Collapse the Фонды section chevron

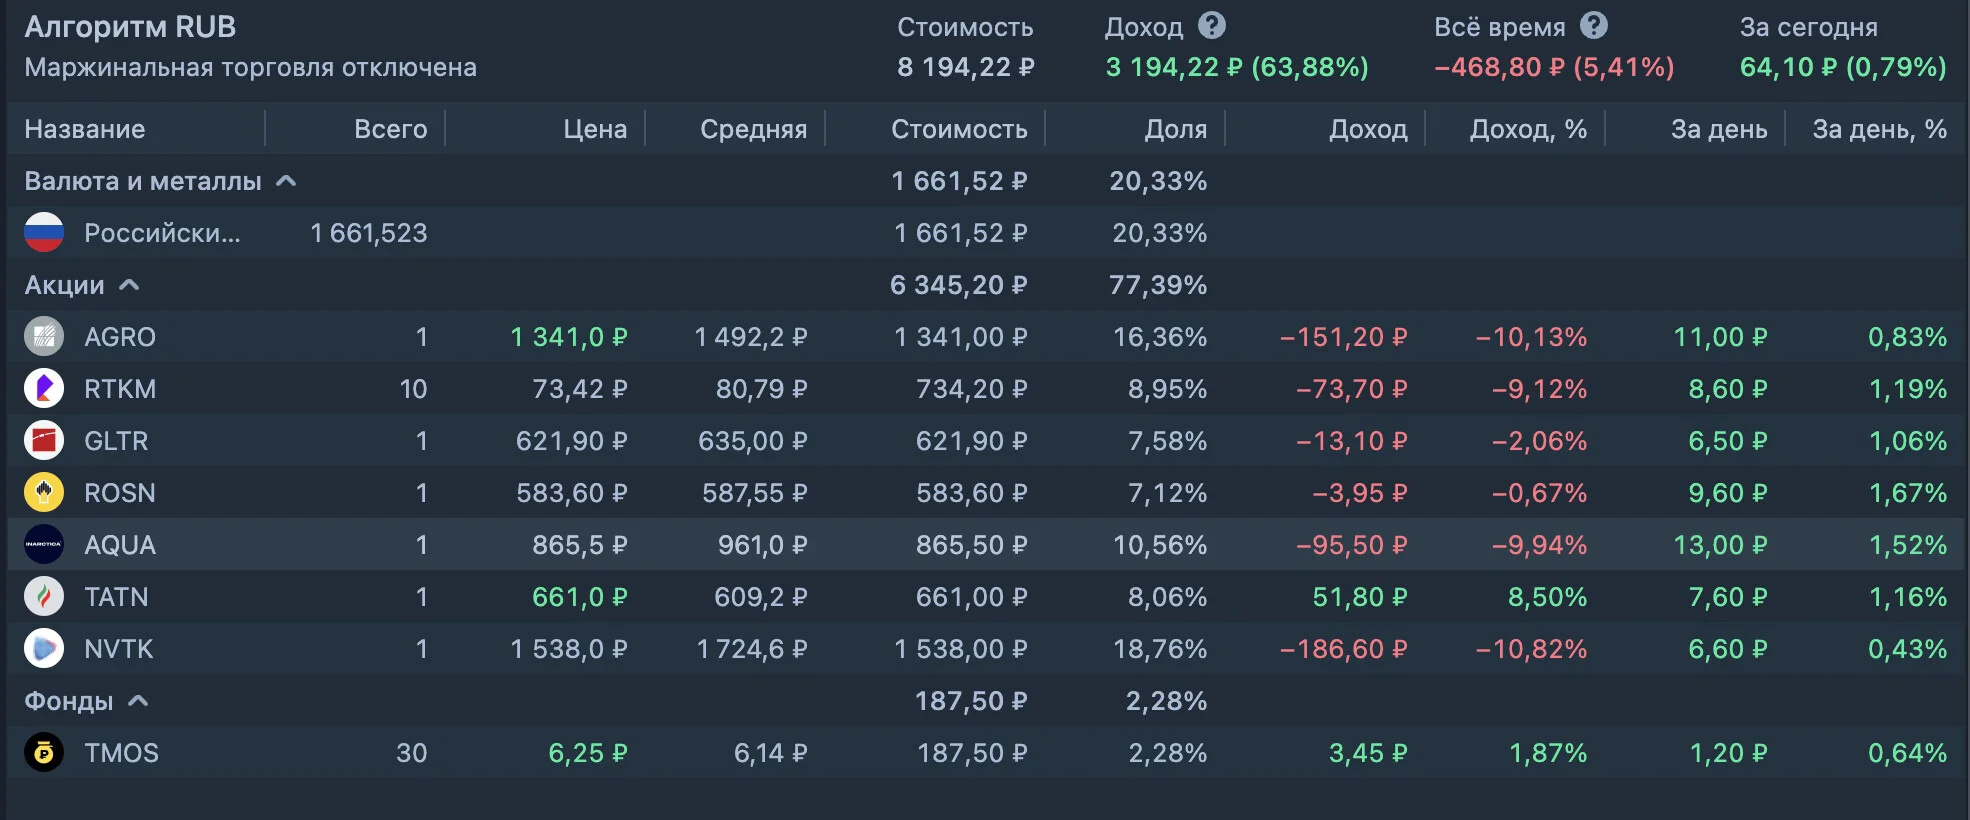click(x=138, y=701)
